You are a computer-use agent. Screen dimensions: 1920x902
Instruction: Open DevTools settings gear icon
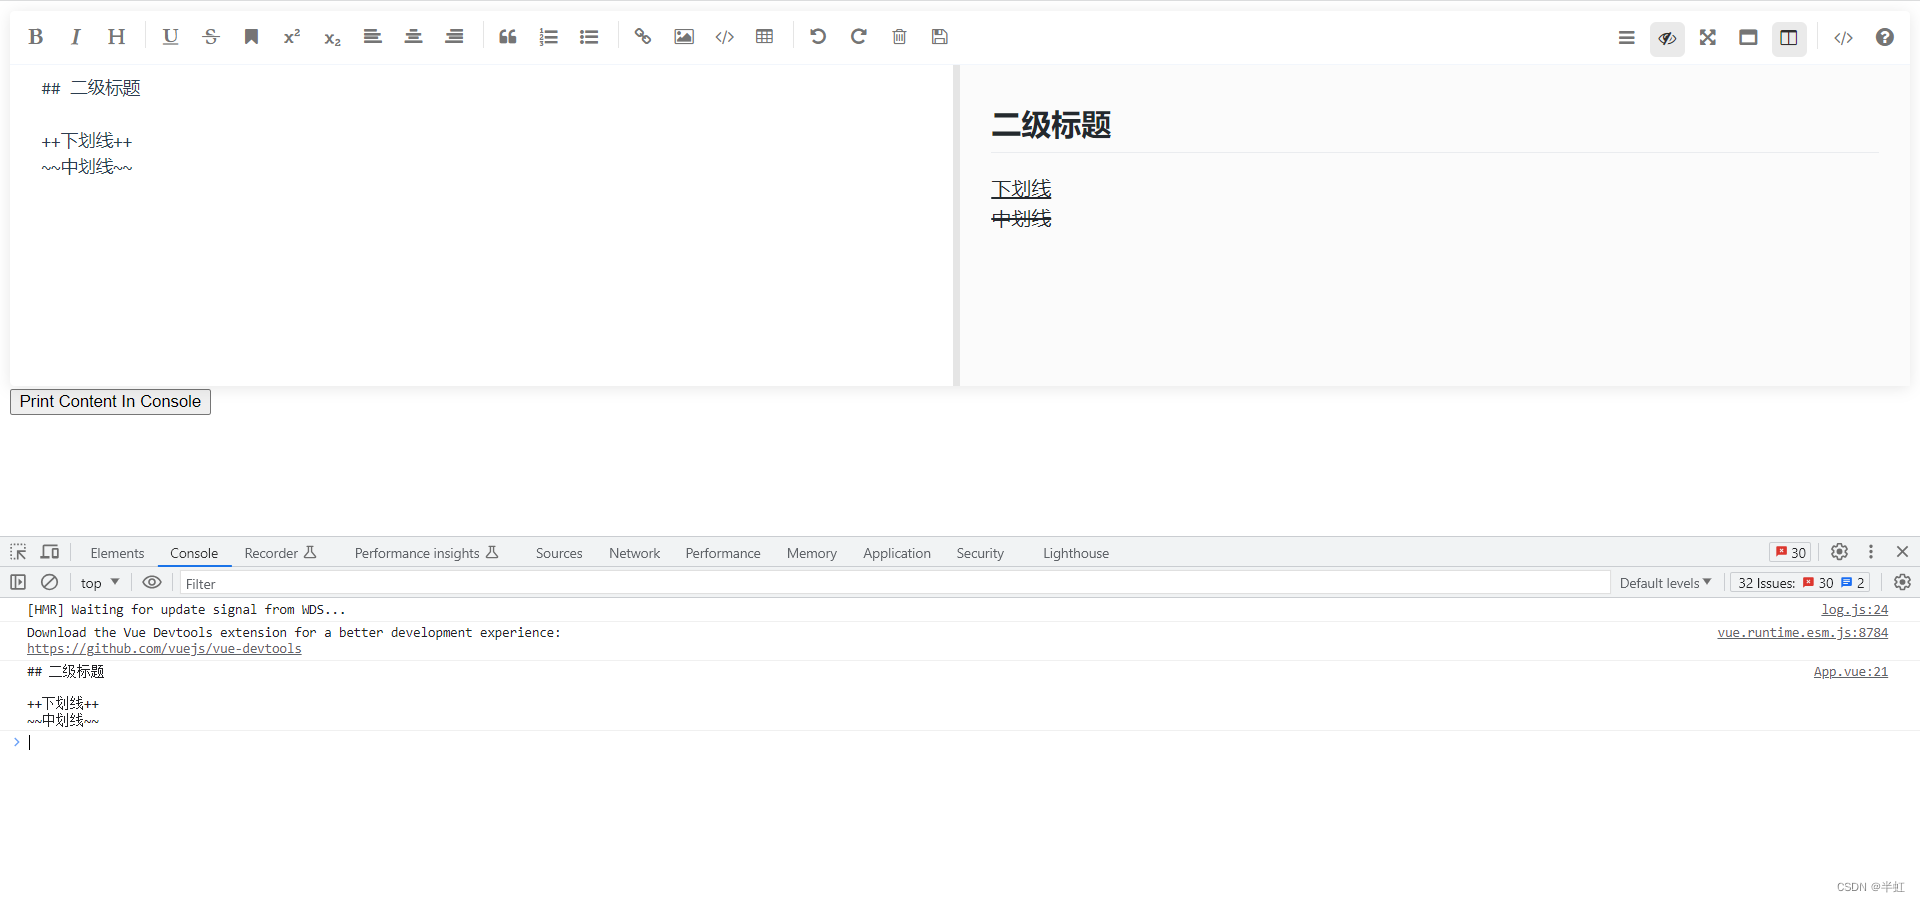[x=1839, y=552]
